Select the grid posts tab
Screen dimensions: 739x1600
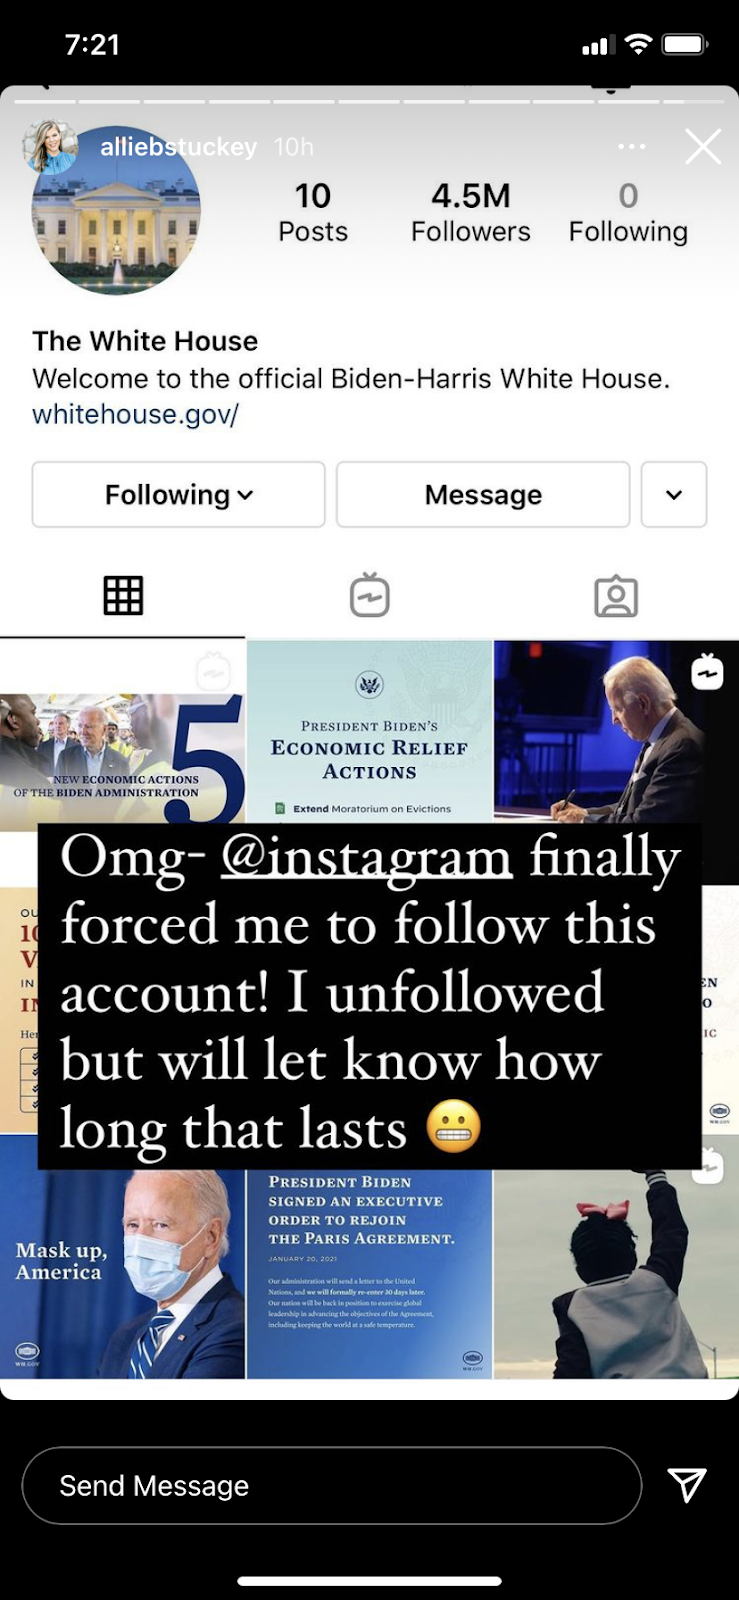coord(123,596)
